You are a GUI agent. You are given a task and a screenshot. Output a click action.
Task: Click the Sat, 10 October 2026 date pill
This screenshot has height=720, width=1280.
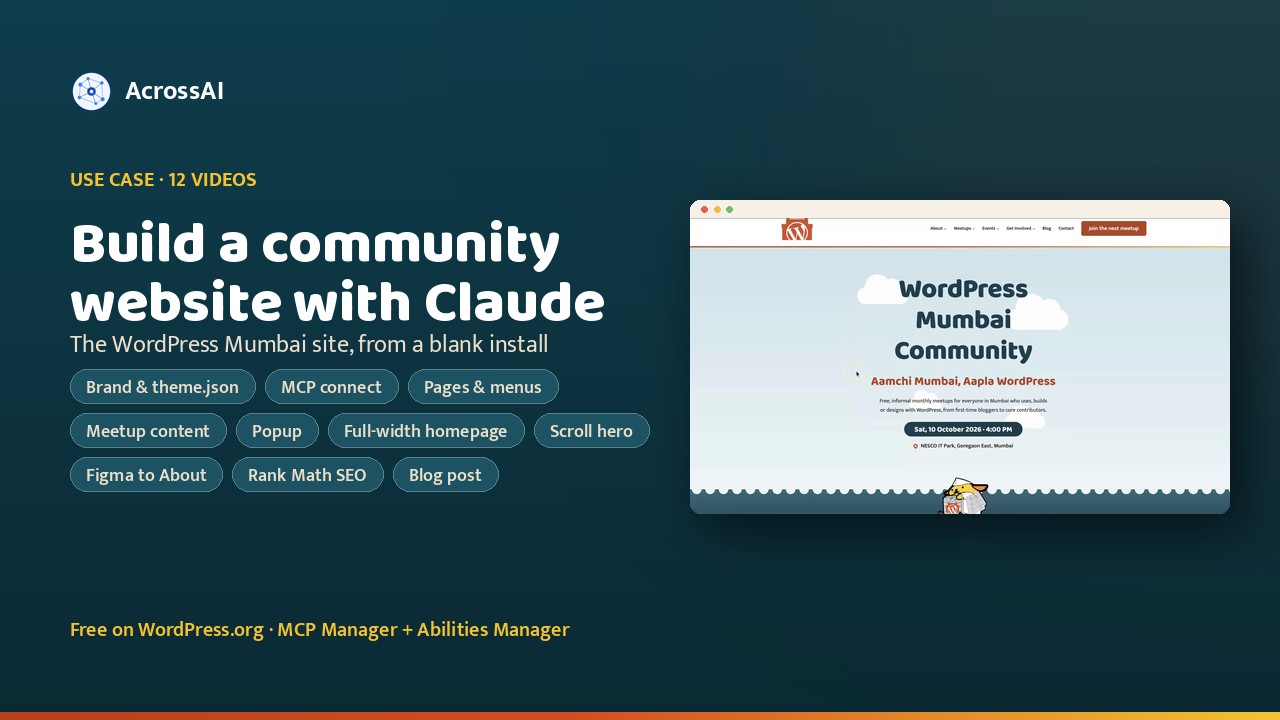[x=963, y=429]
